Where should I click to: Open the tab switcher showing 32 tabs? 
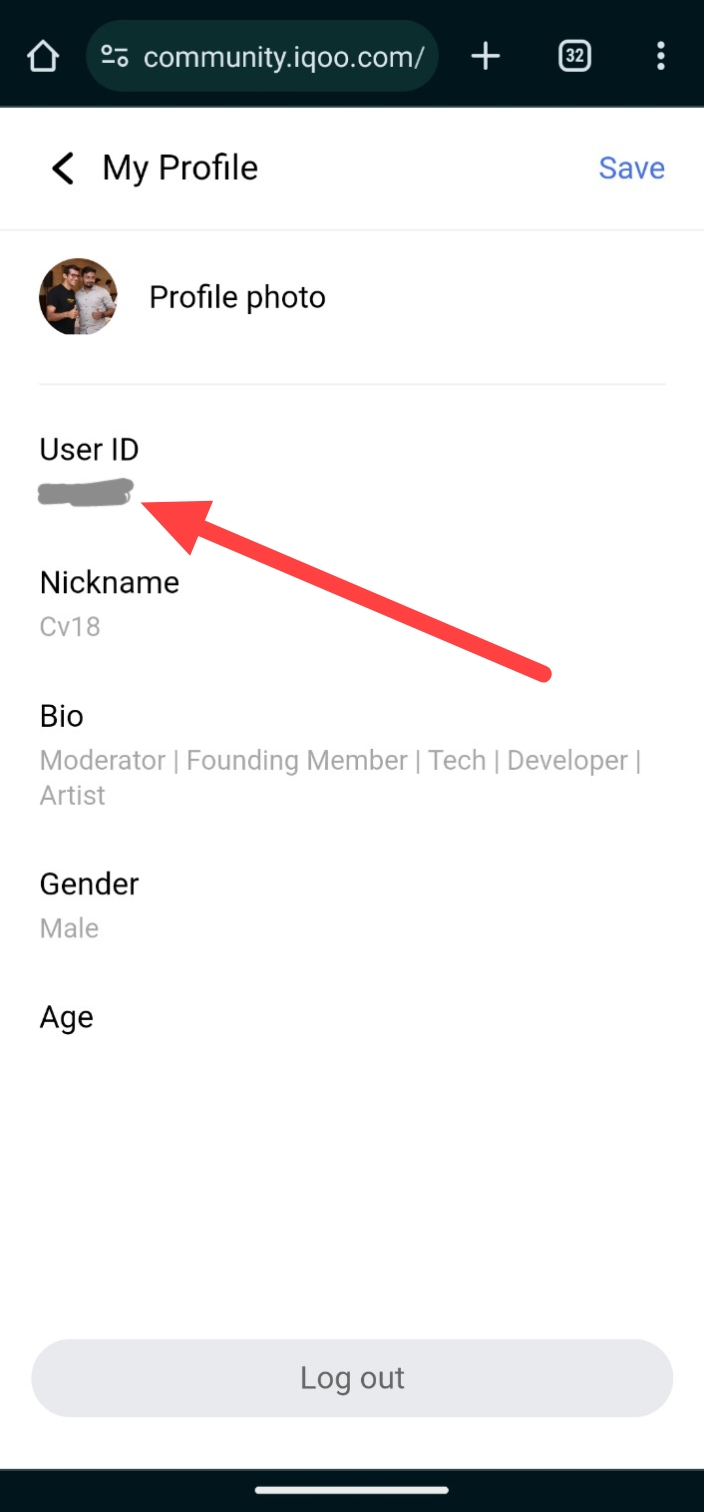pyautogui.click(x=574, y=57)
